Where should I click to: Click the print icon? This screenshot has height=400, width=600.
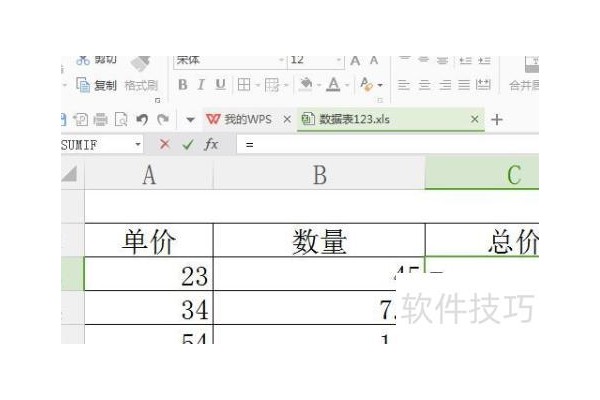(x=101, y=120)
